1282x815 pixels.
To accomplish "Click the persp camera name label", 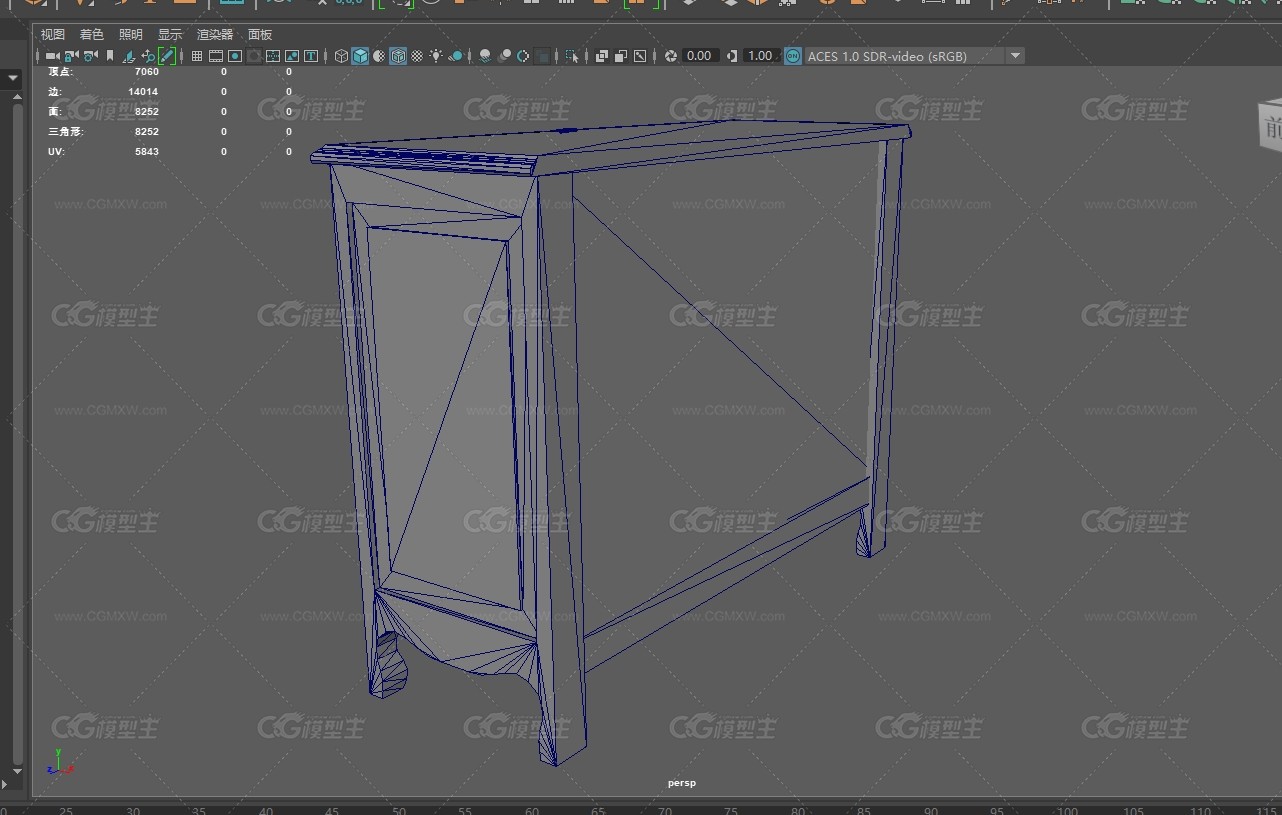I will pyautogui.click(x=682, y=783).
